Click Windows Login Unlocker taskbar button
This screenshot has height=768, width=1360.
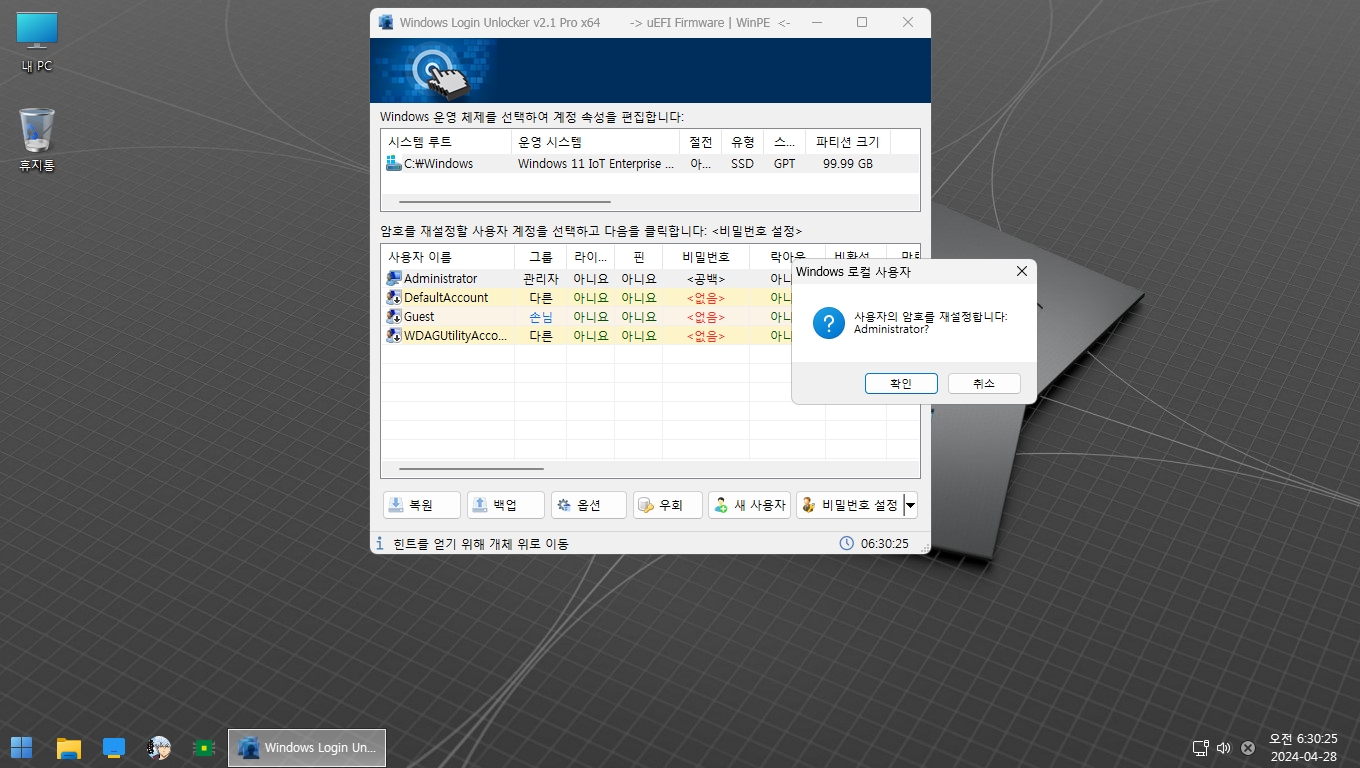pos(307,747)
